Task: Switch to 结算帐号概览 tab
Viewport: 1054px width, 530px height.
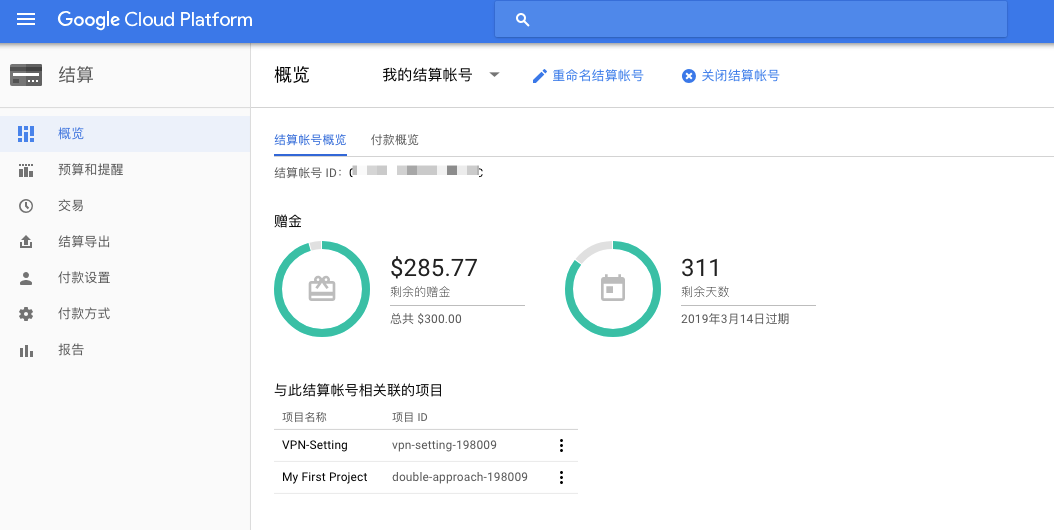Action: click(310, 140)
